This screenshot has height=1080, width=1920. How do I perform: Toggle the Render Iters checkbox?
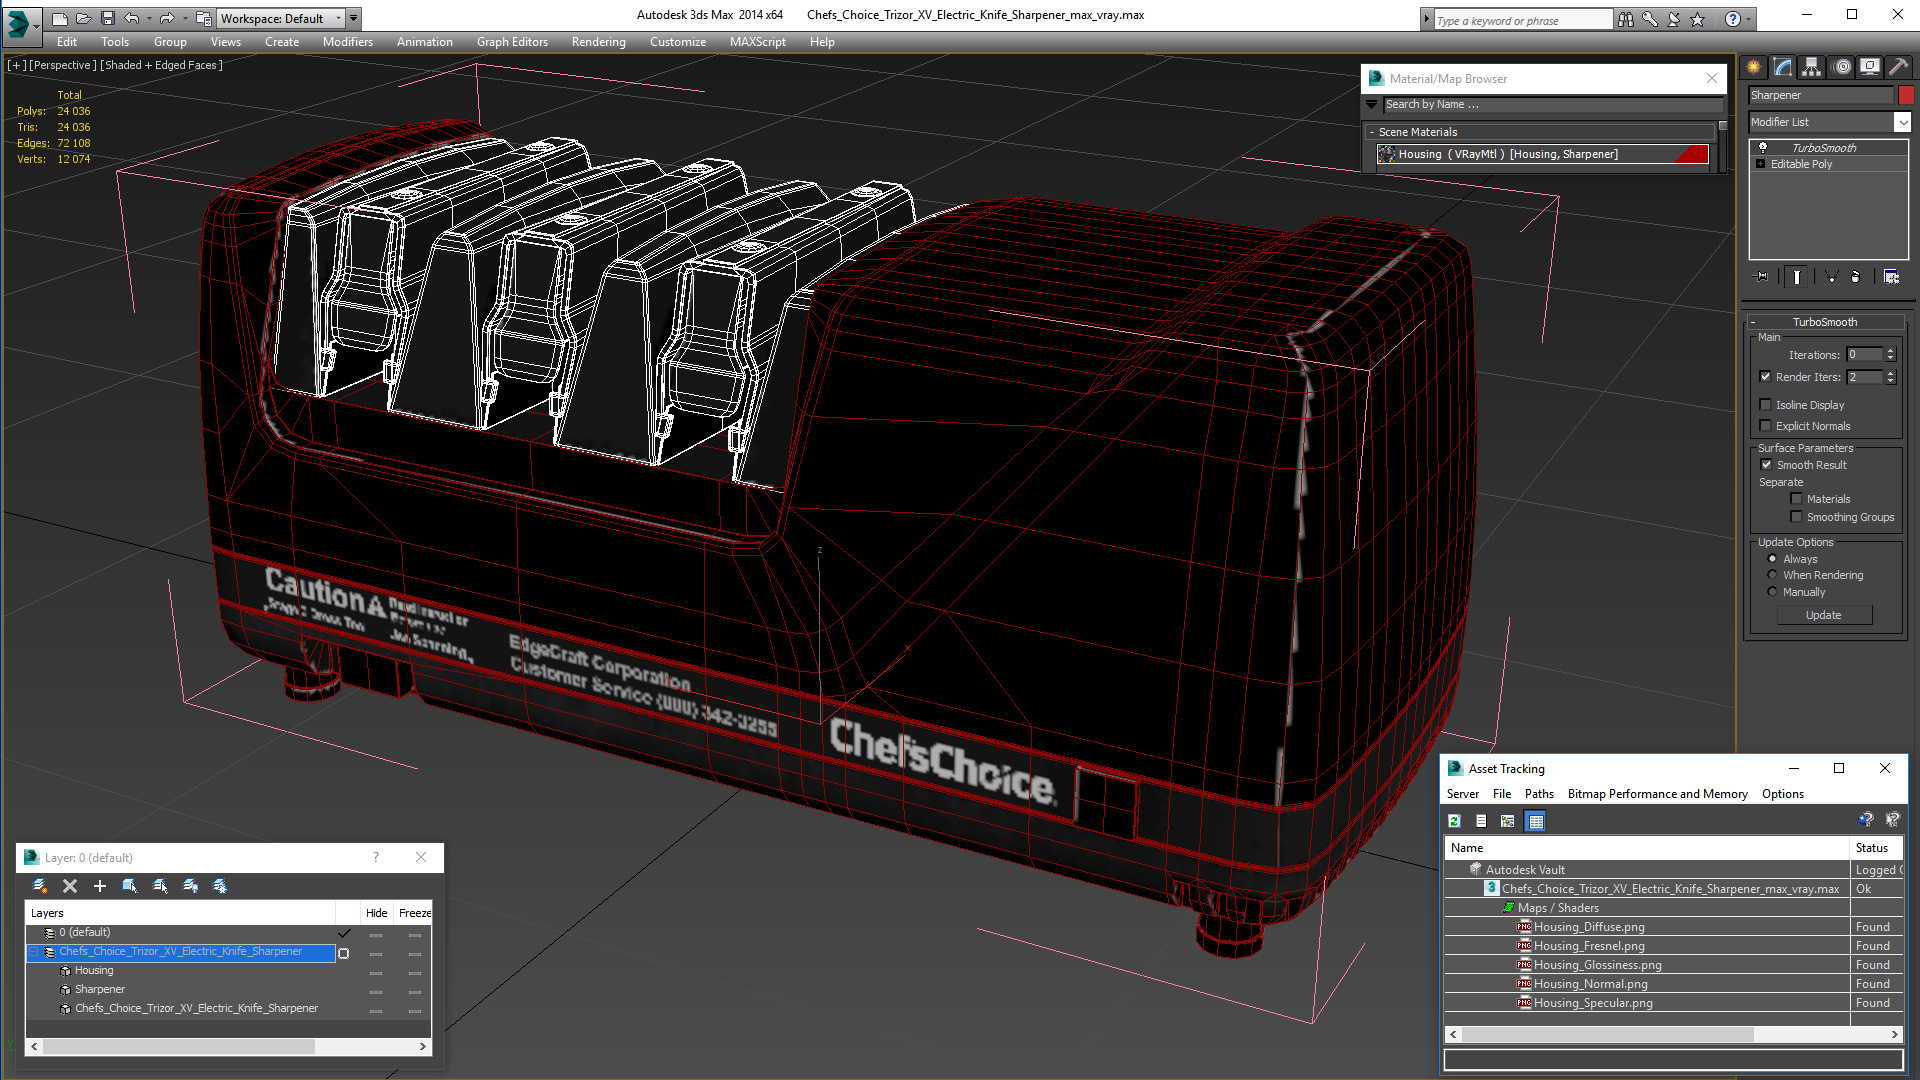pyautogui.click(x=1766, y=377)
